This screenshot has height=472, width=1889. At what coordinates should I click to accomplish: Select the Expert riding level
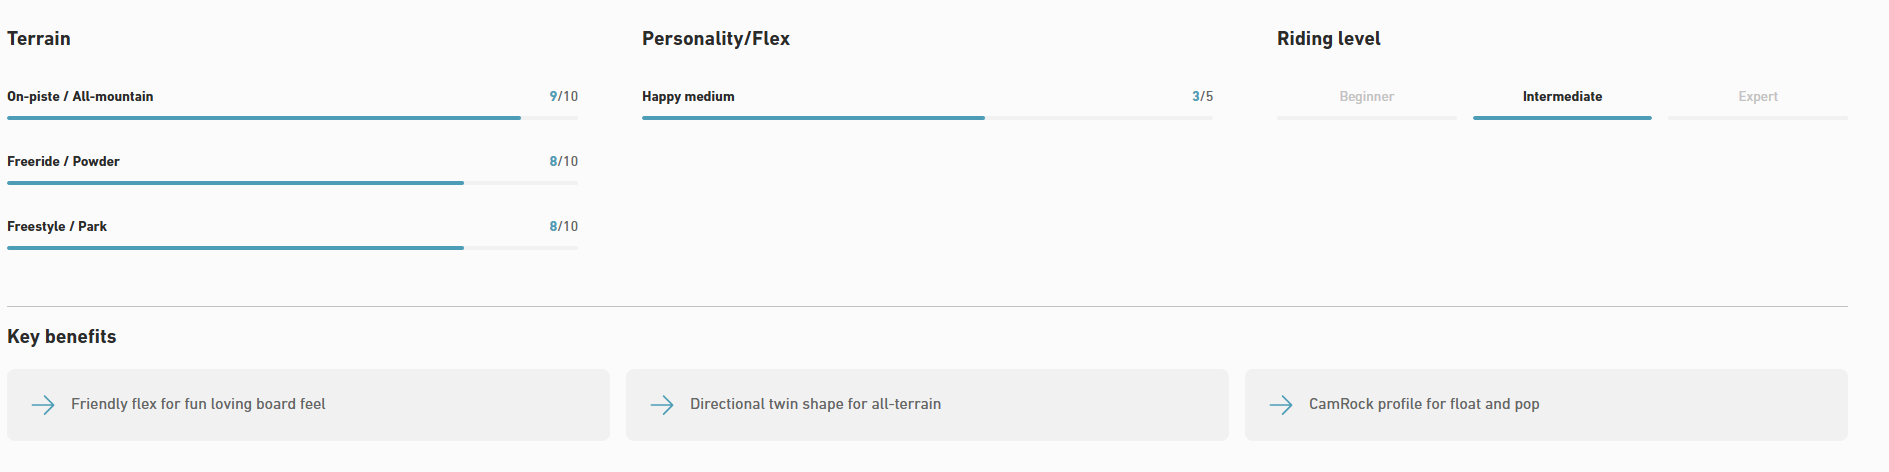click(1757, 97)
